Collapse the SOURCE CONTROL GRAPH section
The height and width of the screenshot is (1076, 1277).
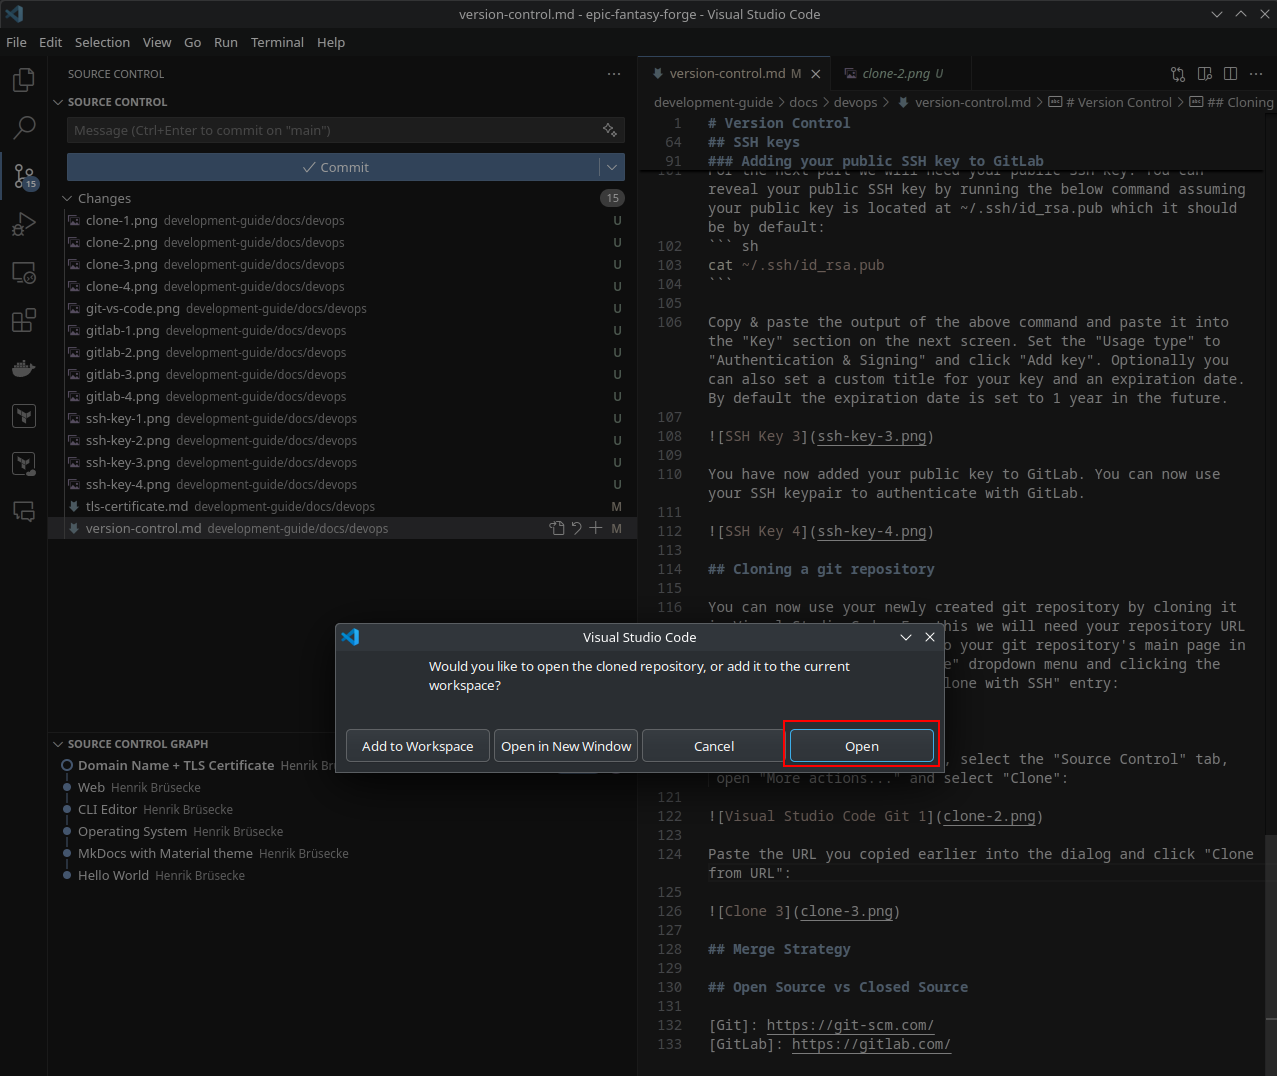(x=58, y=744)
